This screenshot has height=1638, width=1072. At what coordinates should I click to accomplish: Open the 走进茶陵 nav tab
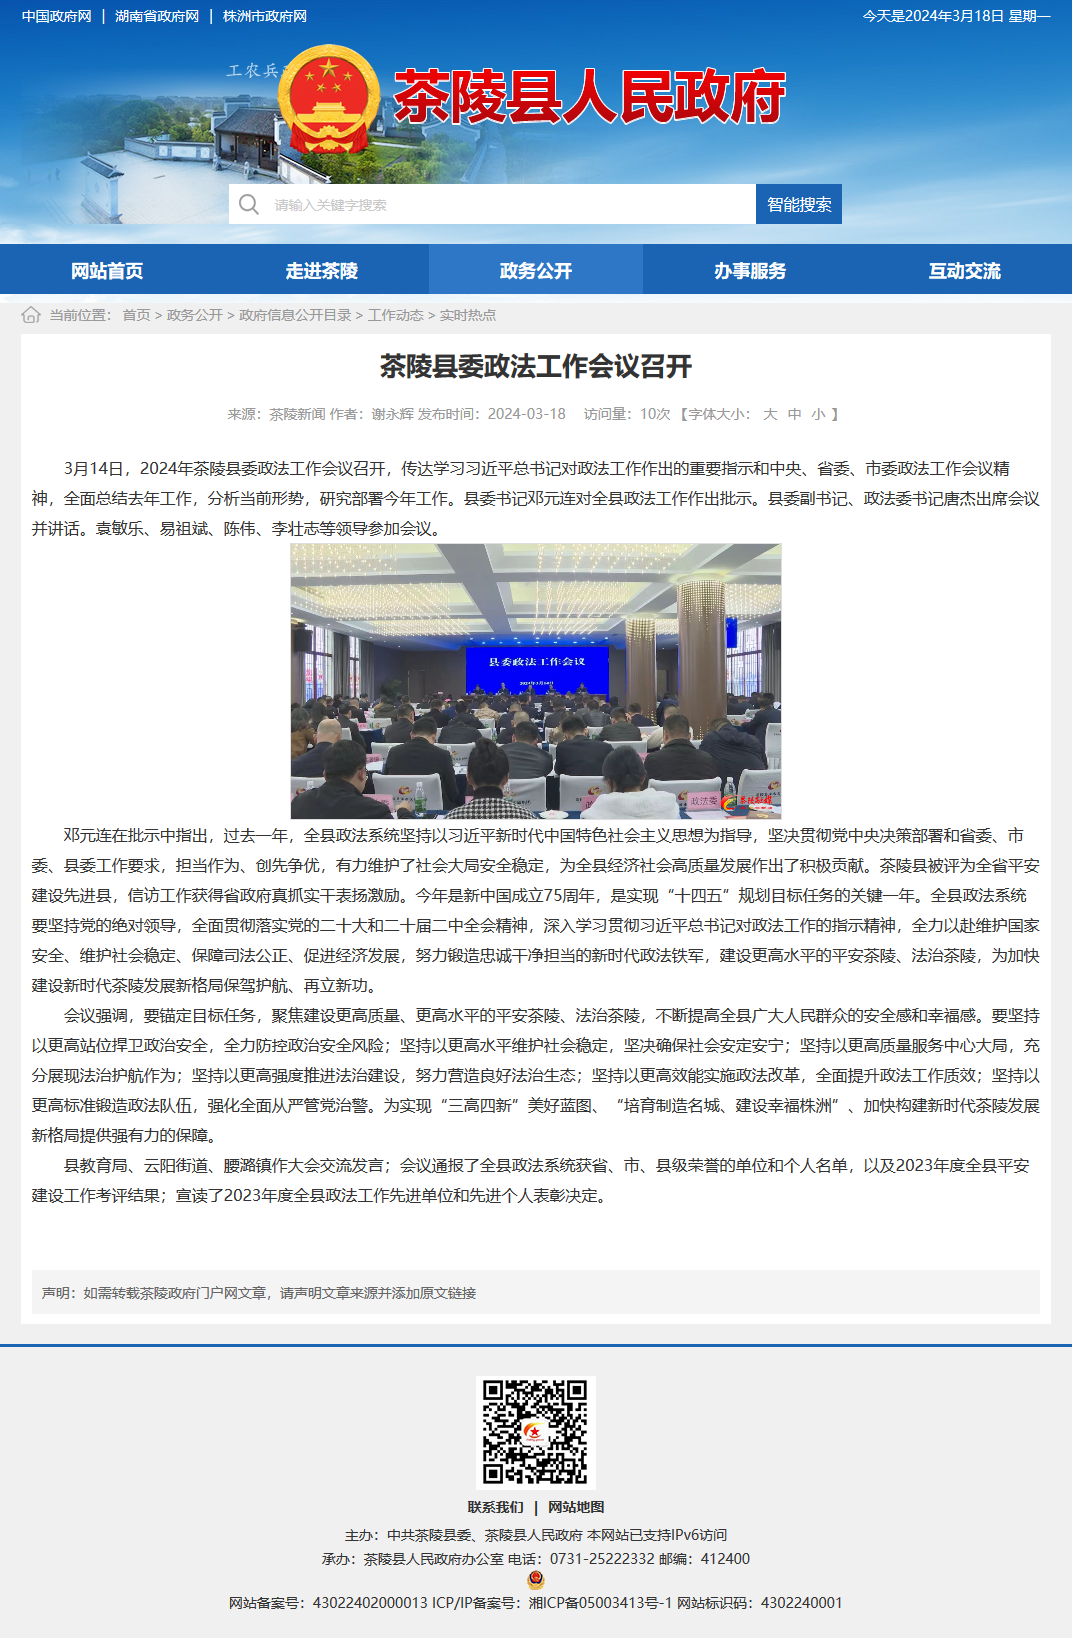(322, 270)
